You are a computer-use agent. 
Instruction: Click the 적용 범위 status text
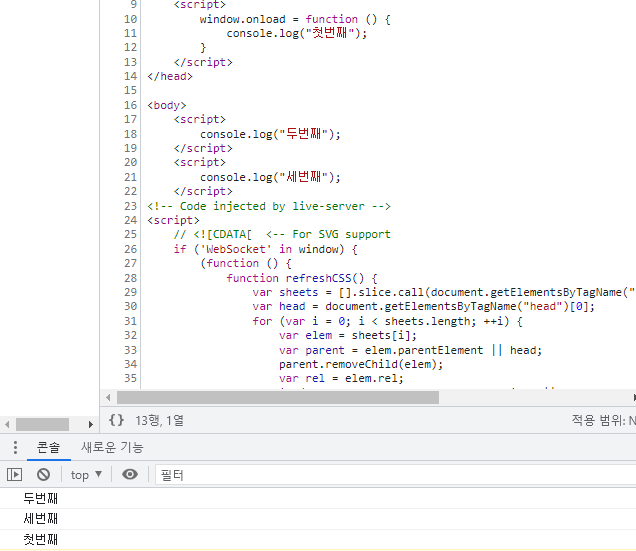click(604, 420)
